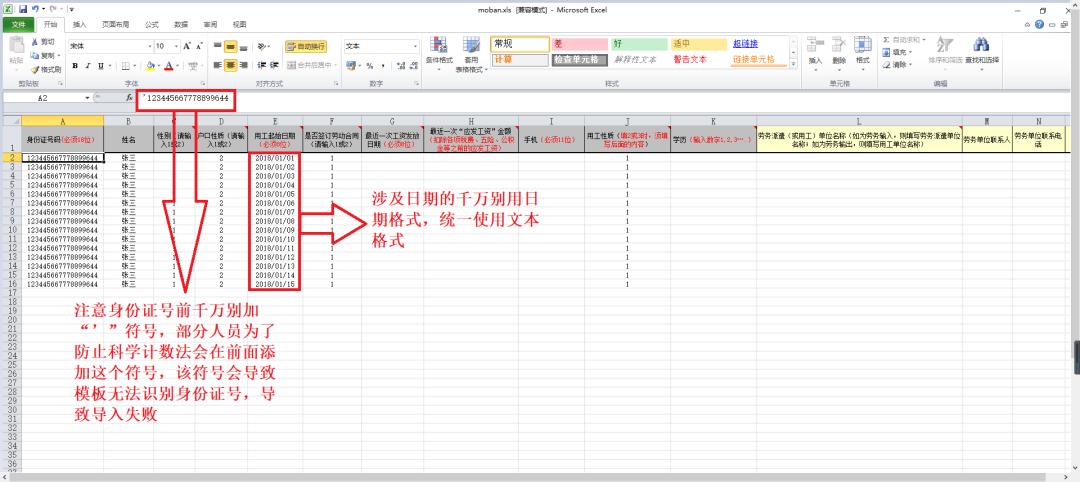Screen dimensions: 1080x482
Task: Switch to the Insert (插入) tab
Action: pyautogui.click(x=79, y=24)
